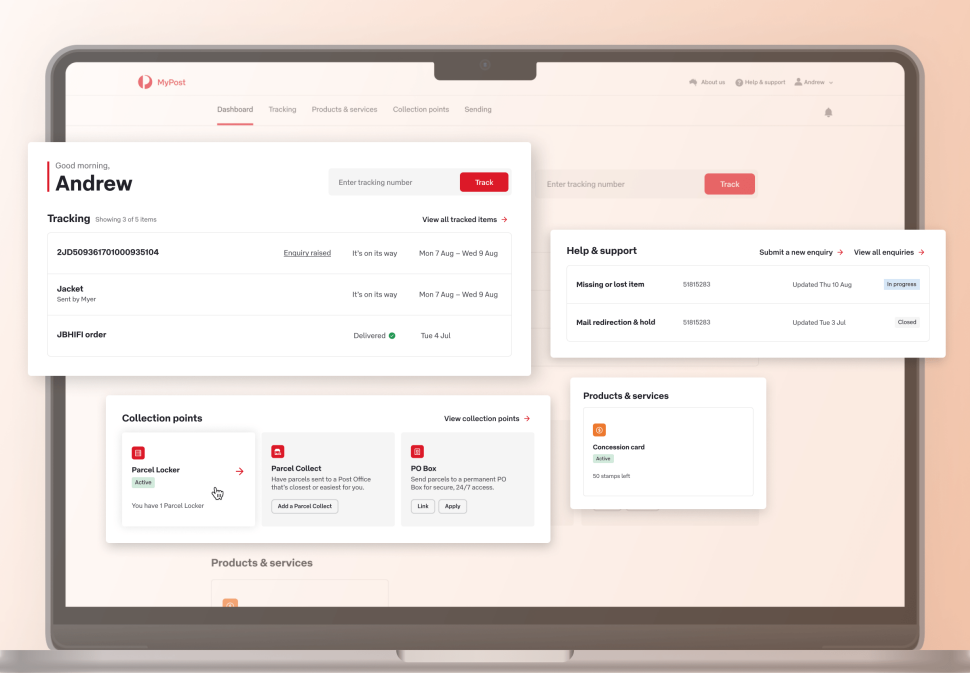The width and height of the screenshot is (970, 673).
Task: Click the Help & support question mark icon
Action: pos(737,82)
